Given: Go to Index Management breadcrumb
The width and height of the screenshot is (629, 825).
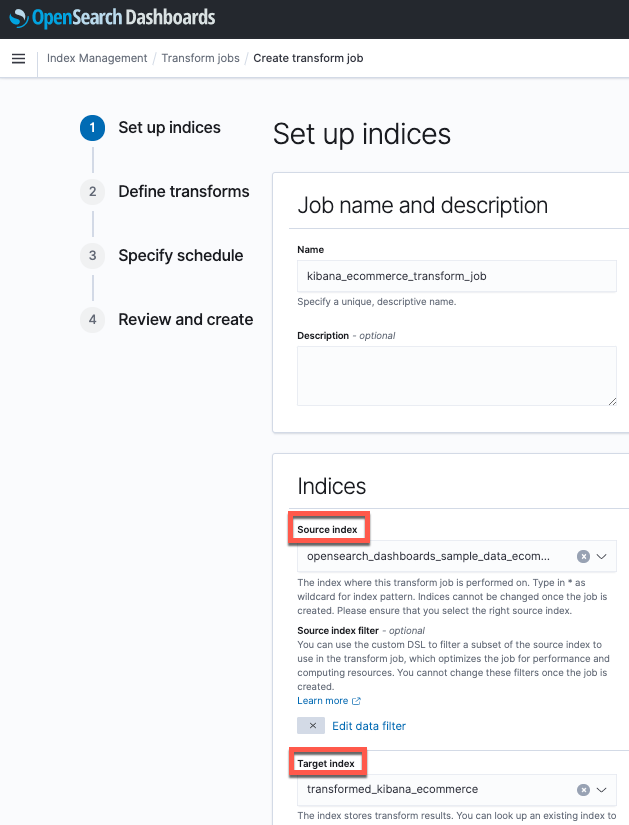Looking at the screenshot, I should pos(97,58).
